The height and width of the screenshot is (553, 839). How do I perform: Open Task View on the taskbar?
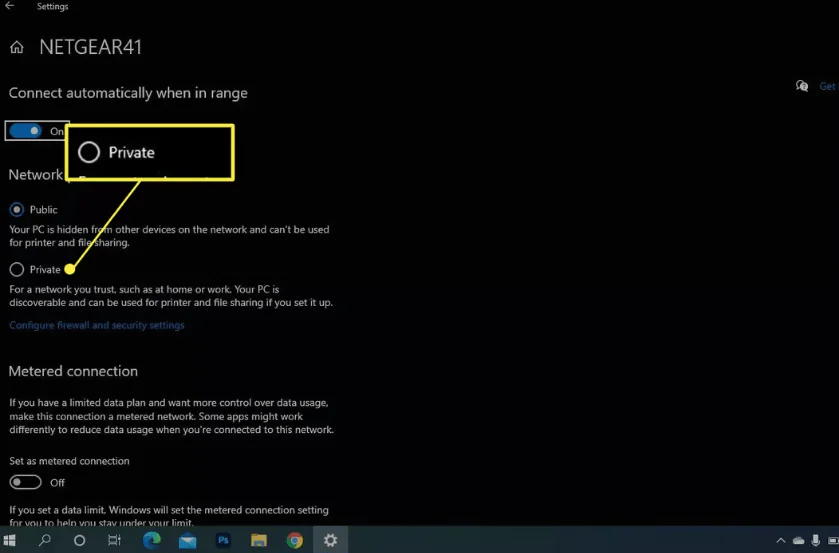115,540
